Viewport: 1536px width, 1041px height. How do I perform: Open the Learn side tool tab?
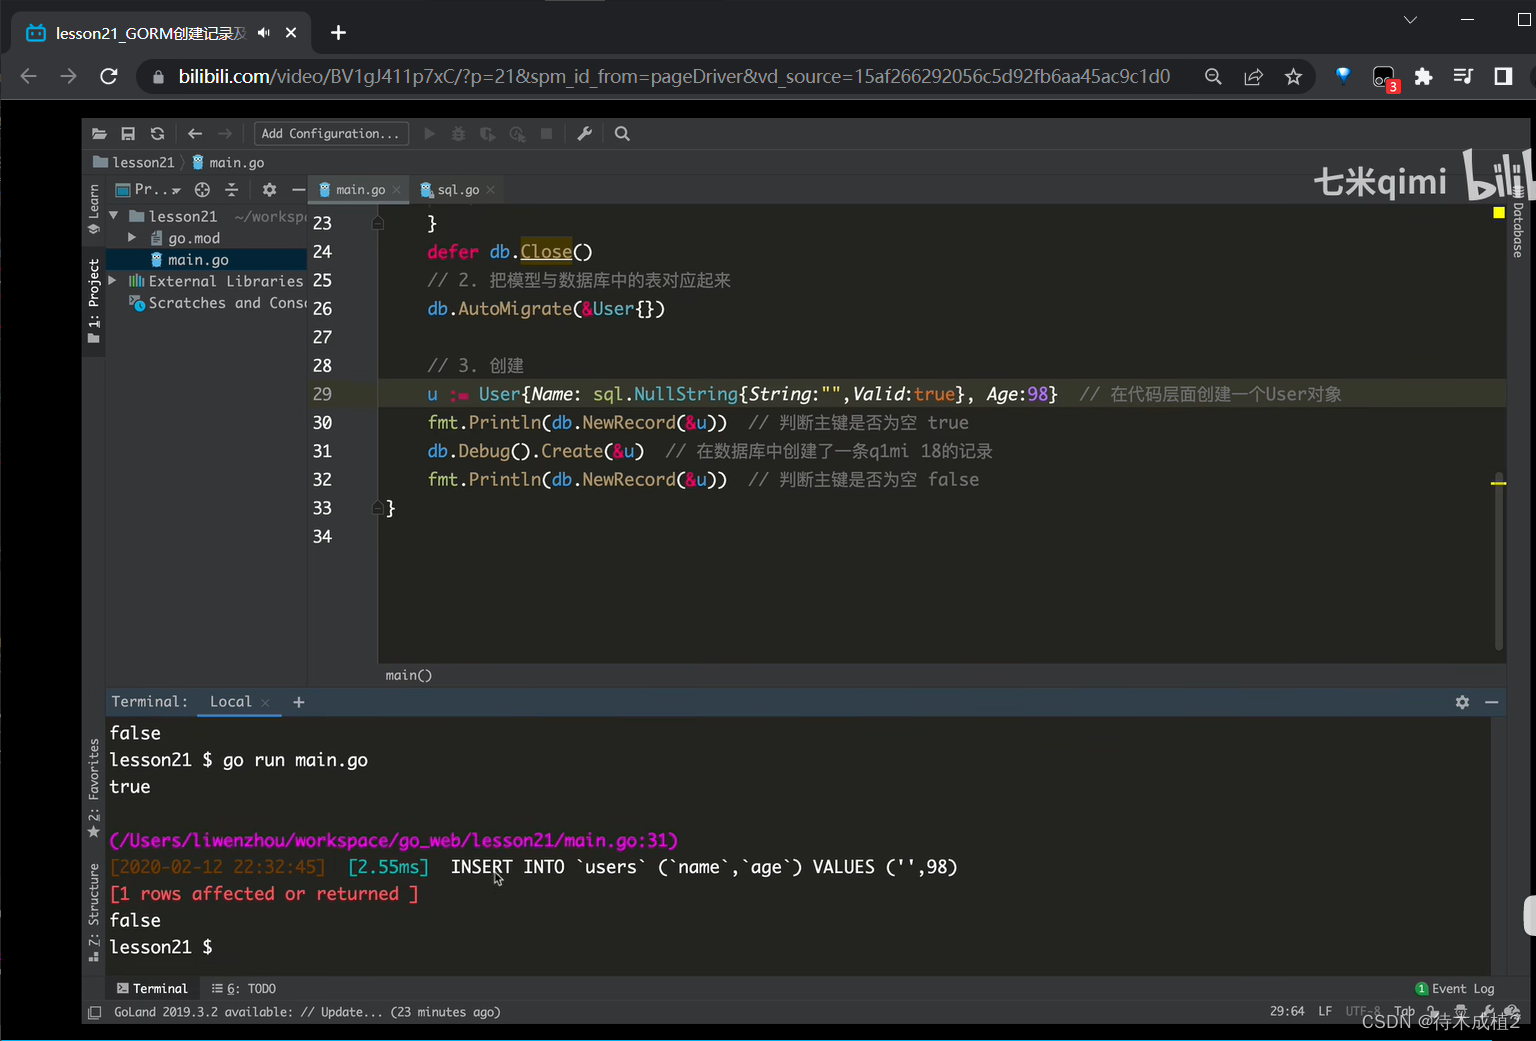point(94,209)
